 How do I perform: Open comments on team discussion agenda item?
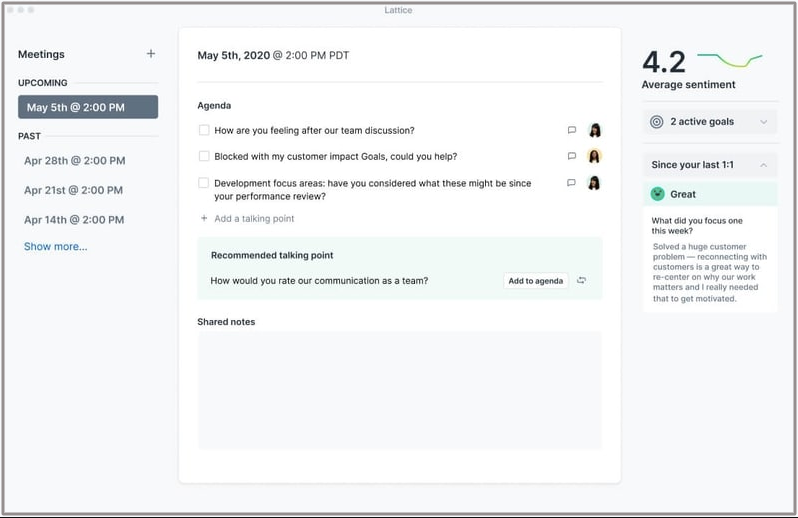572,130
